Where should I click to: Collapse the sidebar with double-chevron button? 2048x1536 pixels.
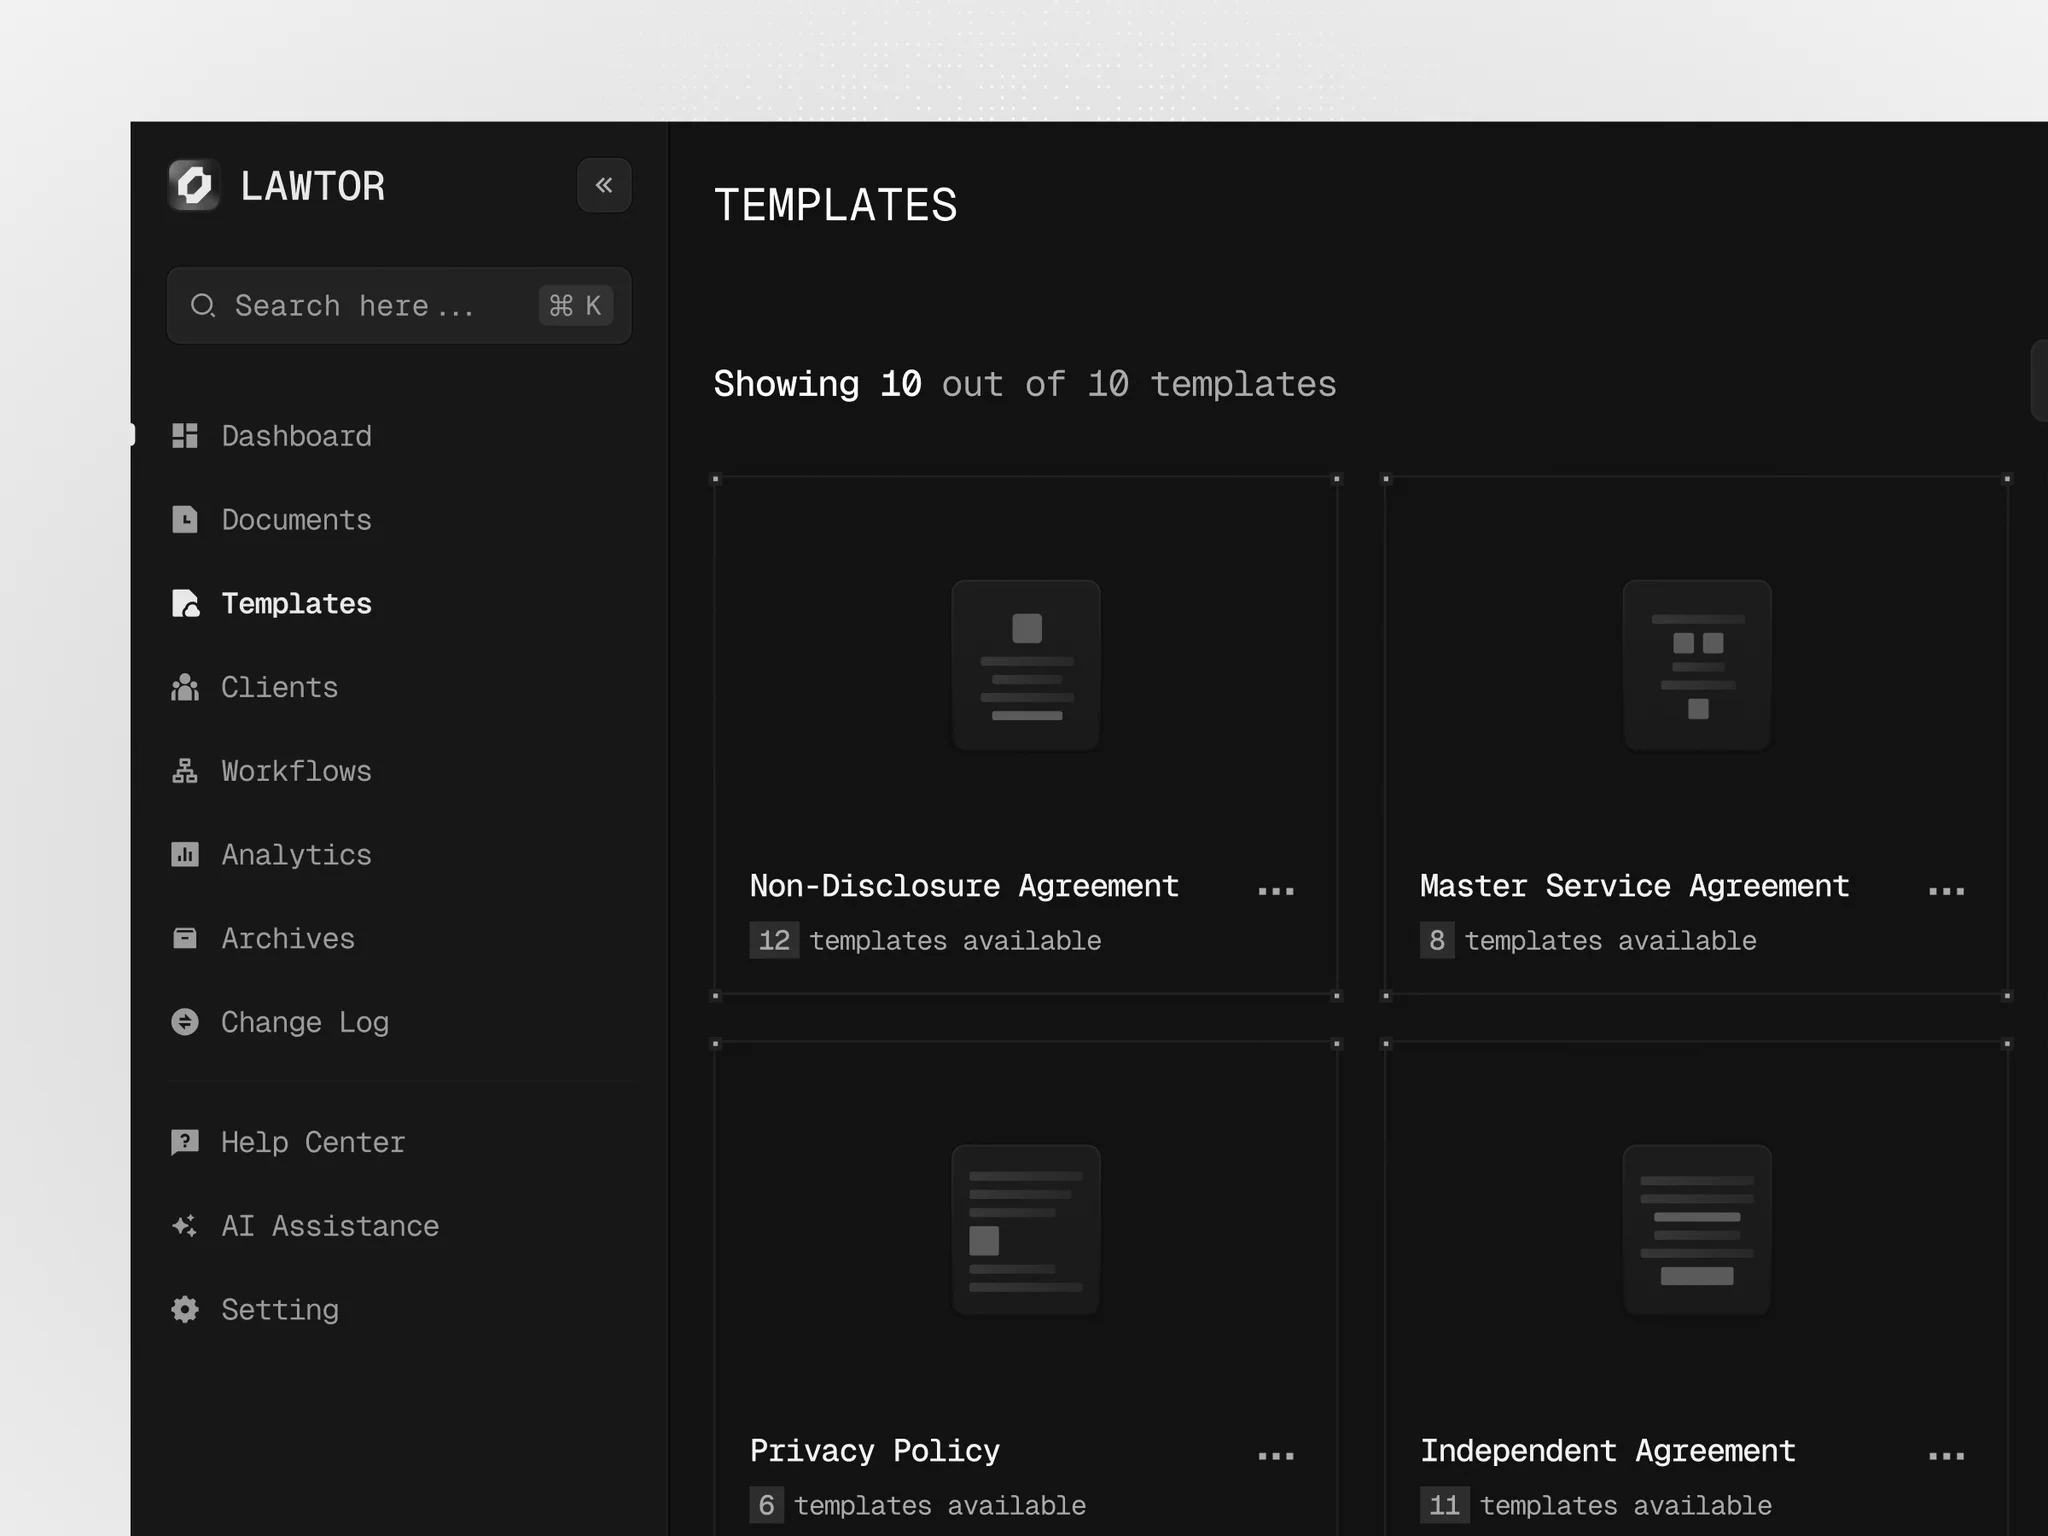coord(604,185)
